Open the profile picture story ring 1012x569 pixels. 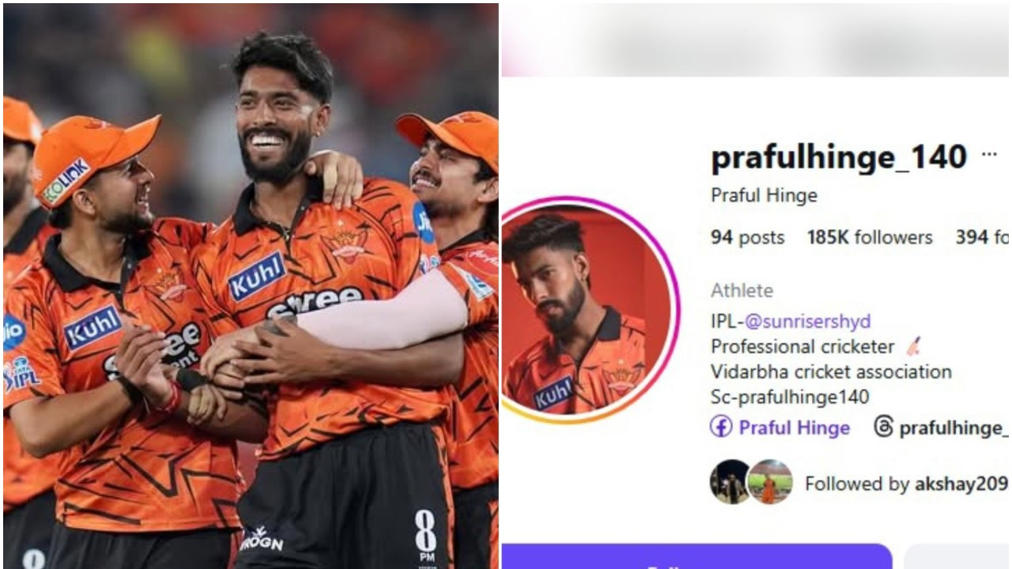tap(589, 310)
